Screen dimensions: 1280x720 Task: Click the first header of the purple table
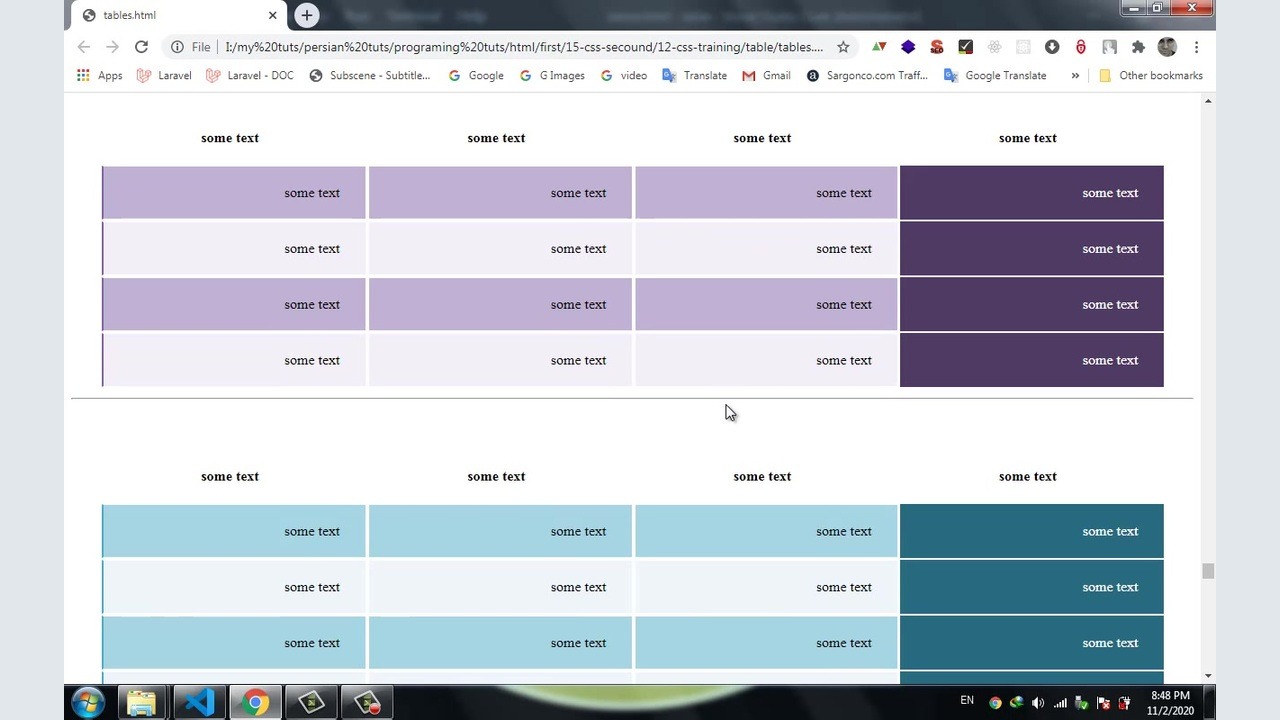tap(230, 138)
